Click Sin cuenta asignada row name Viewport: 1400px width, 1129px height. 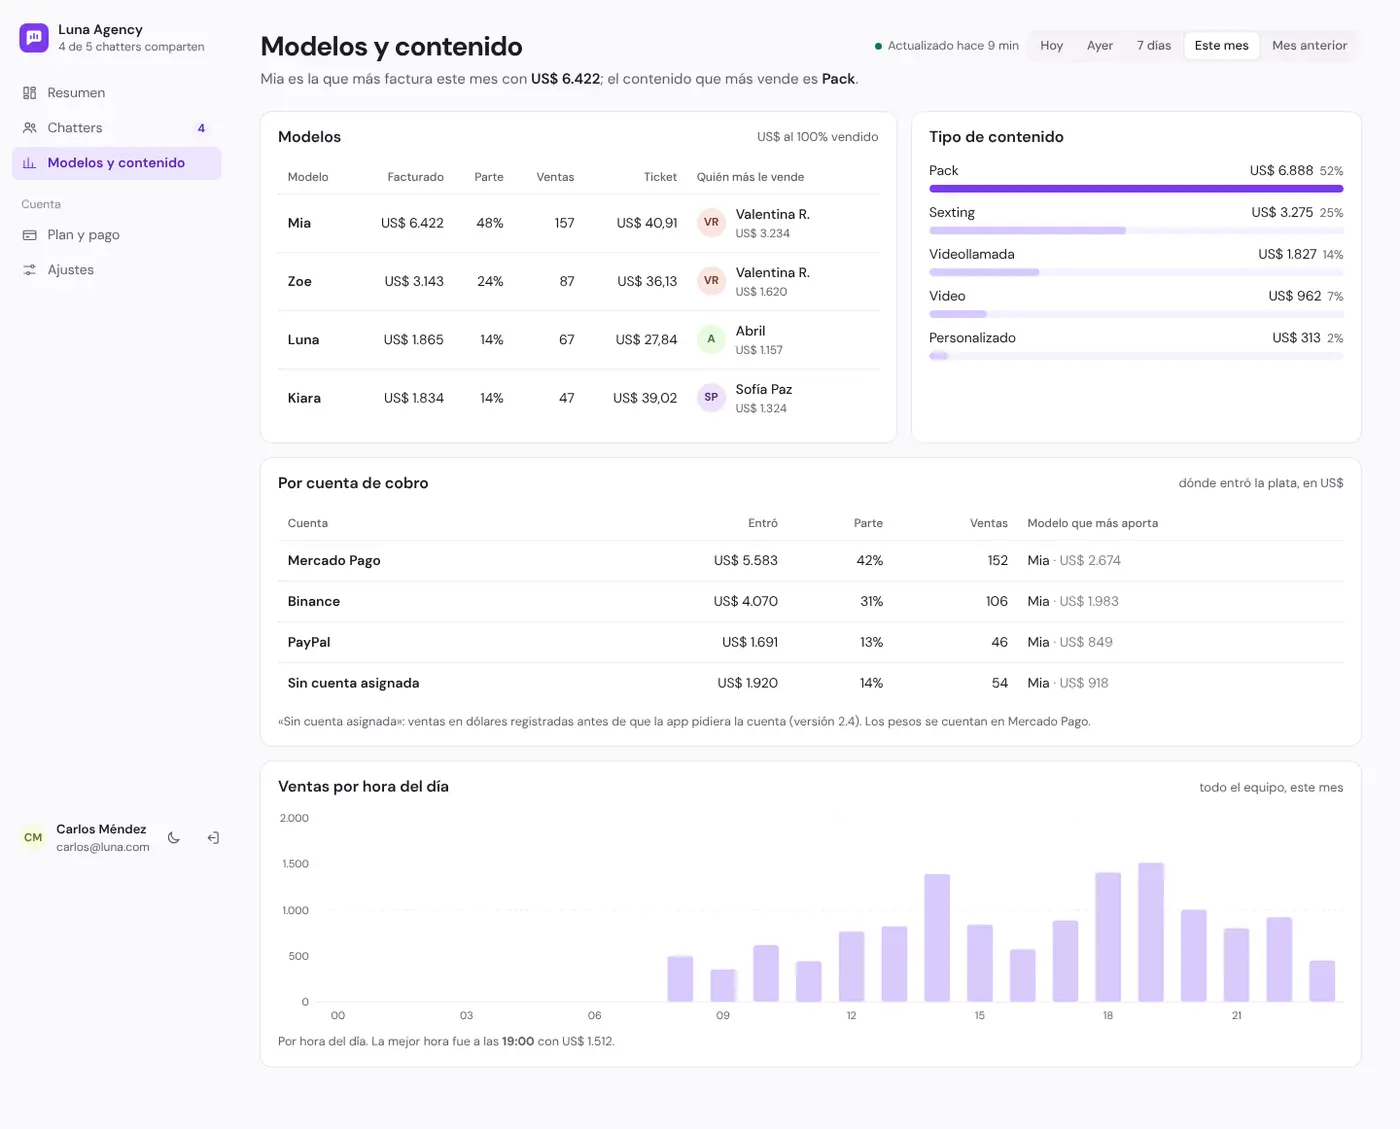click(x=353, y=684)
